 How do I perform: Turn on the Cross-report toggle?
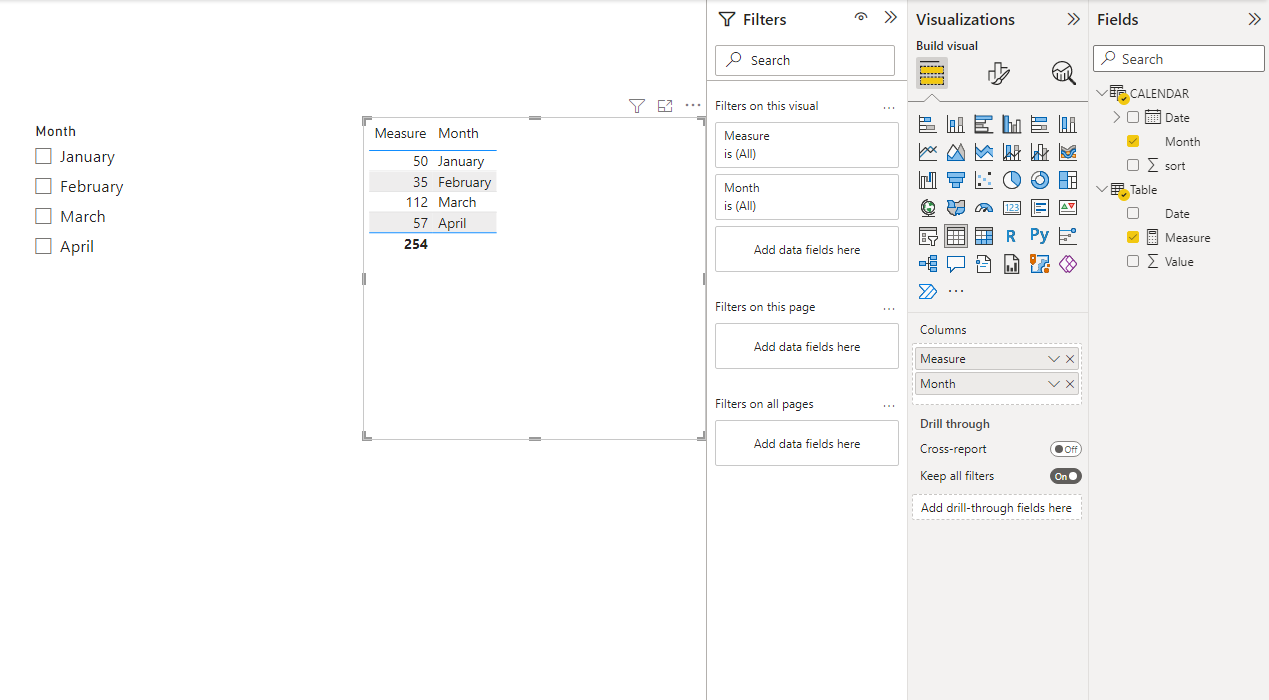[x=1066, y=450]
